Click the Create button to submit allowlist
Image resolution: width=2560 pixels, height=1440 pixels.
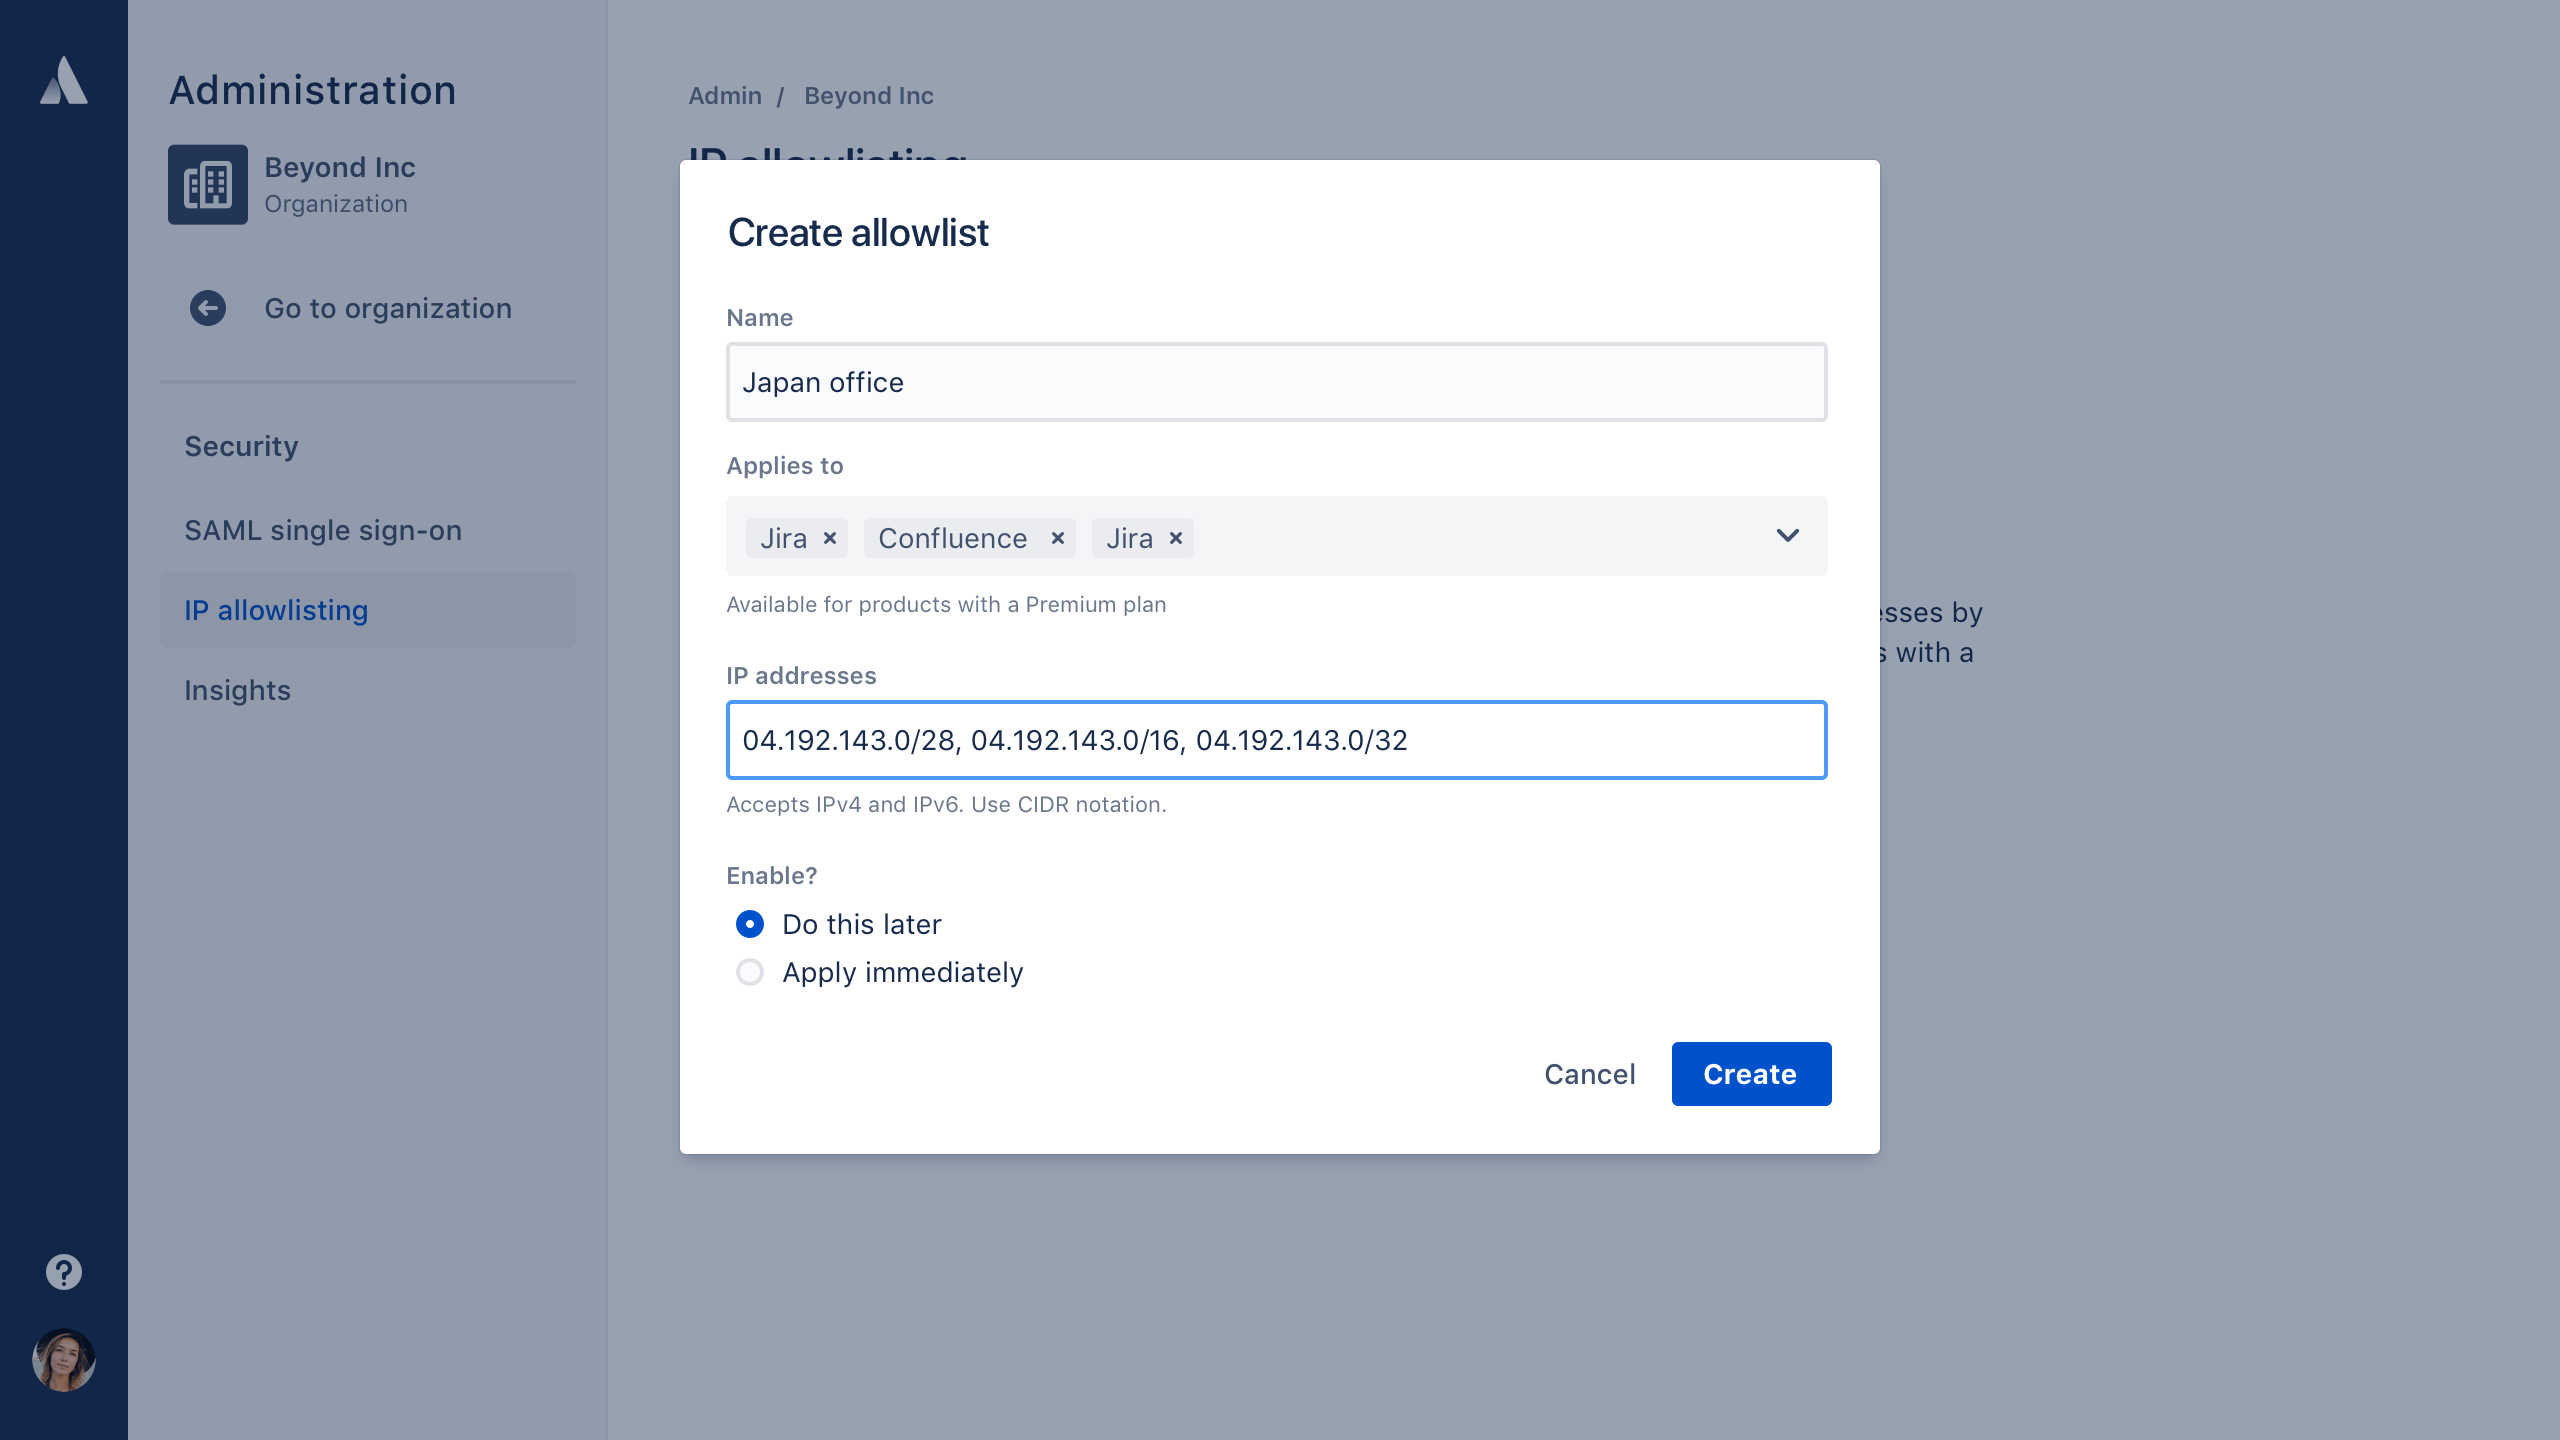click(1749, 1074)
